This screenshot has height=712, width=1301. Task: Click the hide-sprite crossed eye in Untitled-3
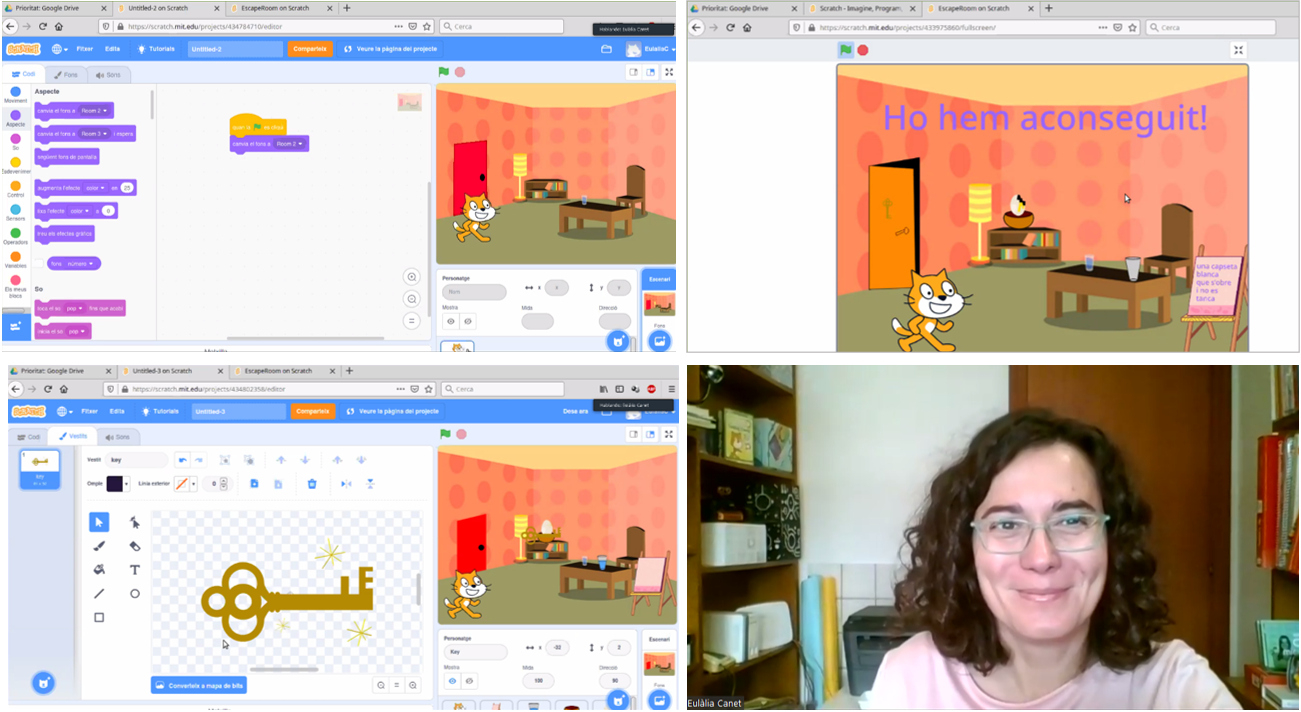(470, 681)
